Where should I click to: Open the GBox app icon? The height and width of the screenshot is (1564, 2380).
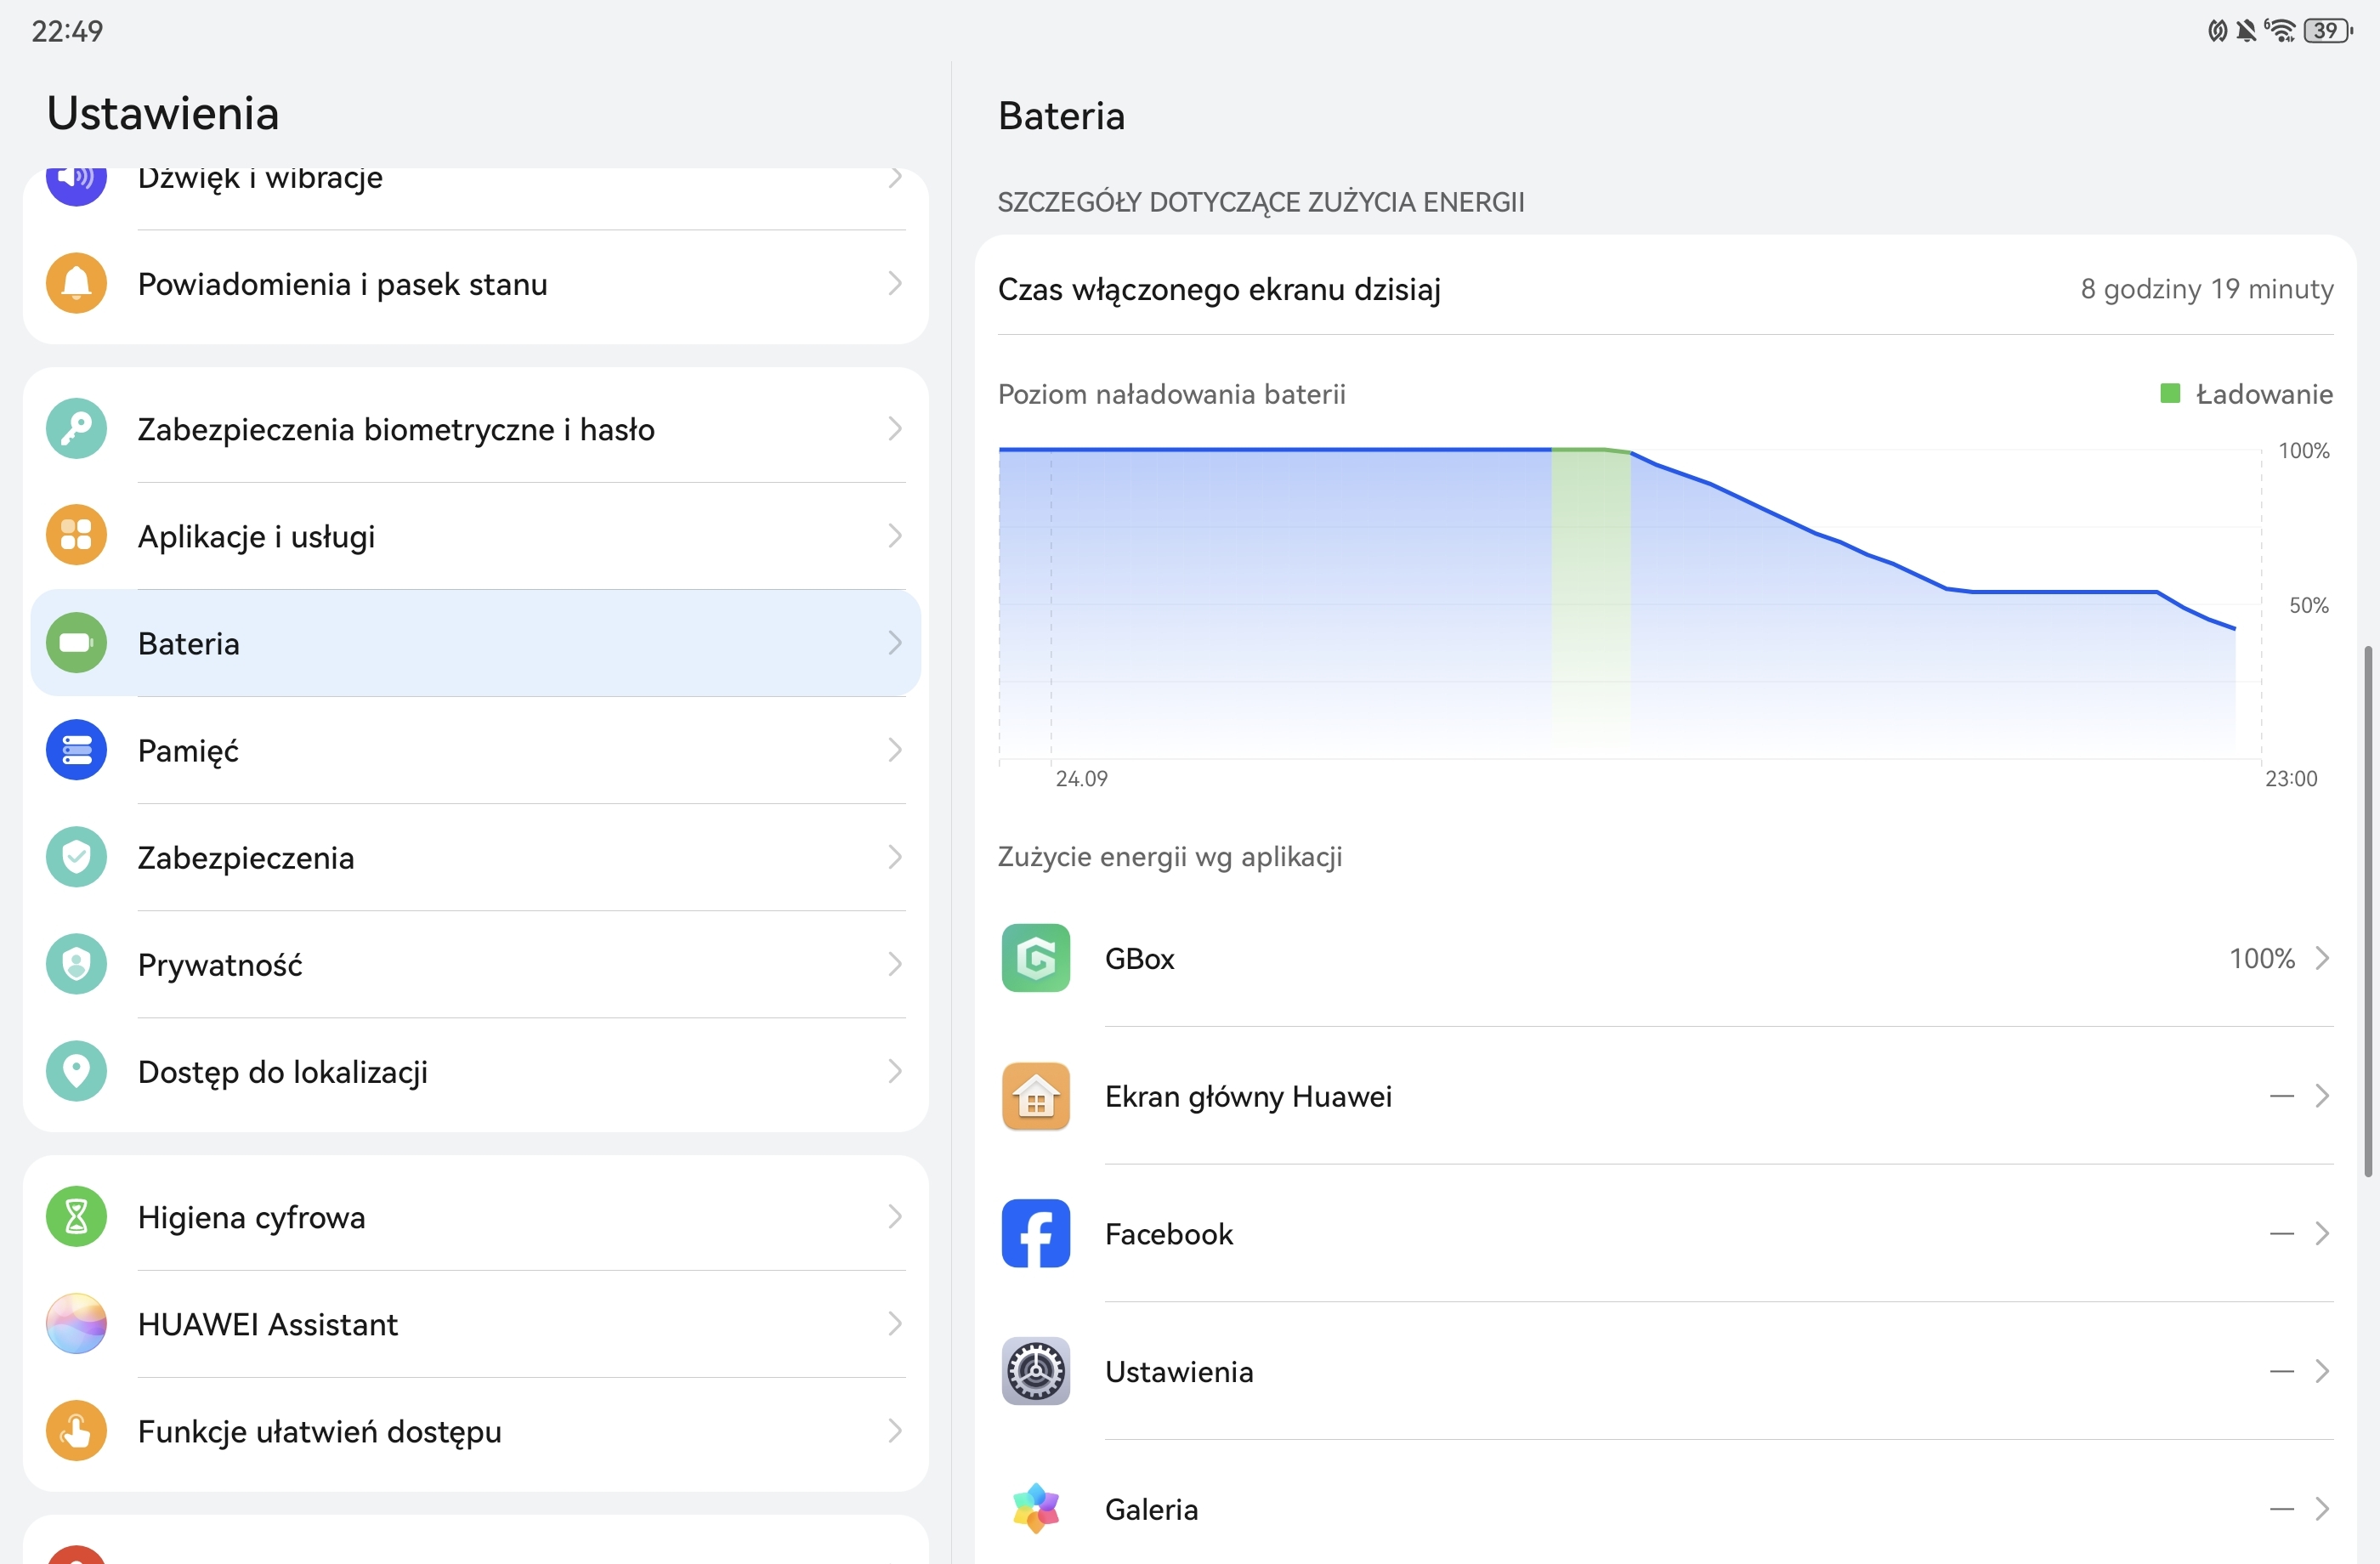[x=1035, y=958]
